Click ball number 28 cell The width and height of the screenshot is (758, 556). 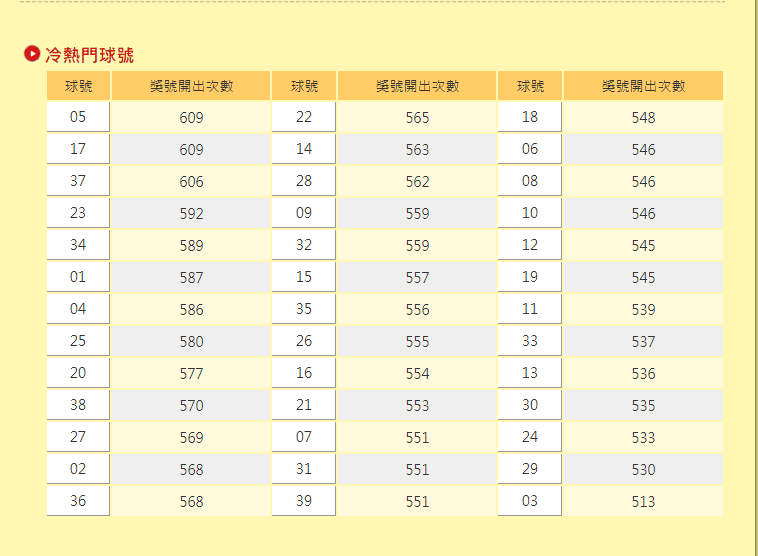pyautogui.click(x=304, y=180)
